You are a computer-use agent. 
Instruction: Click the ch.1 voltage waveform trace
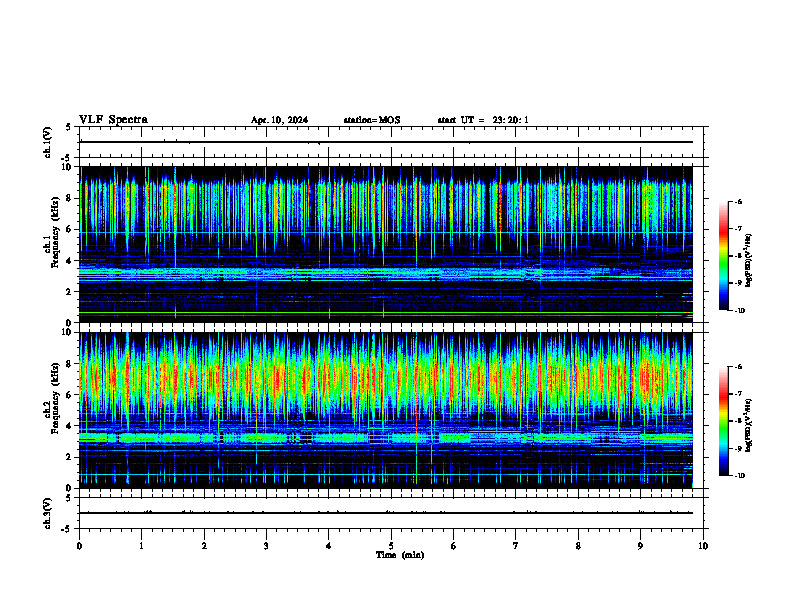pyautogui.click(x=386, y=142)
